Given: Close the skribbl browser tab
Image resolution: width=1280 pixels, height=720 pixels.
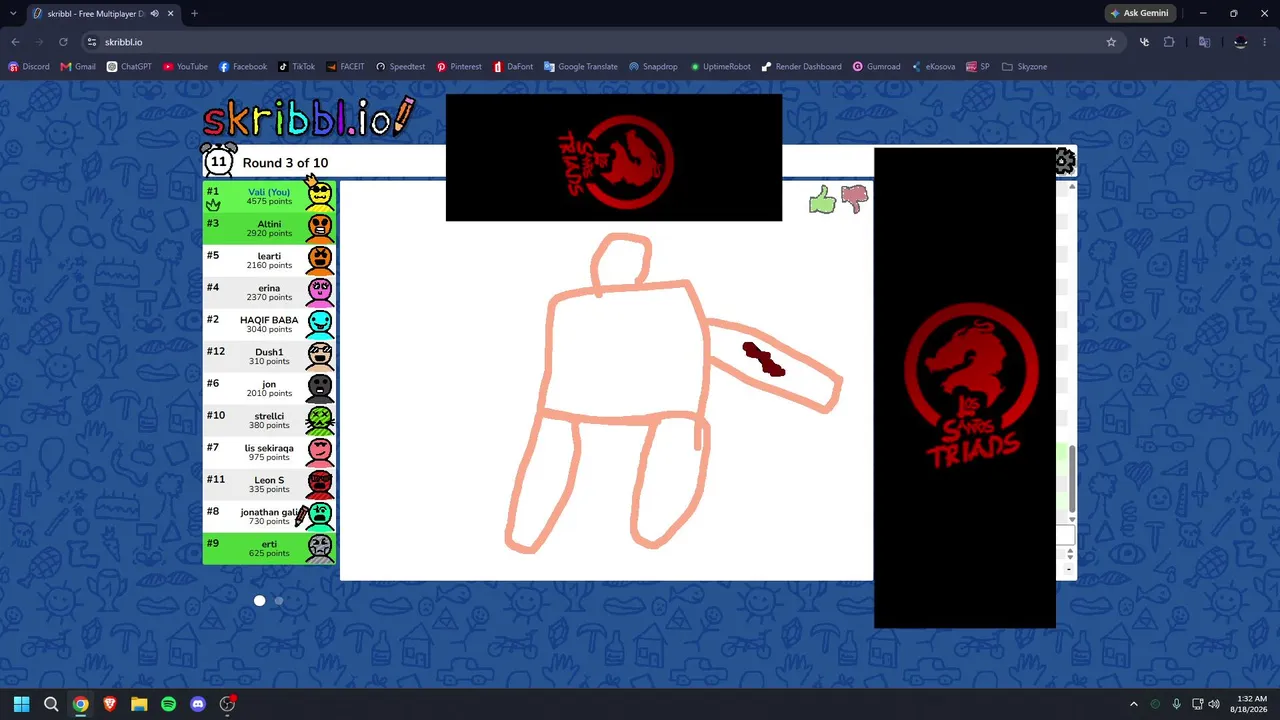Looking at the screenshot, I should pos(170,14).
